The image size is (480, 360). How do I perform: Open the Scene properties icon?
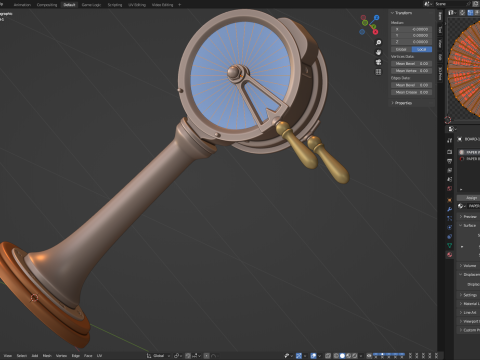[450, 179]
